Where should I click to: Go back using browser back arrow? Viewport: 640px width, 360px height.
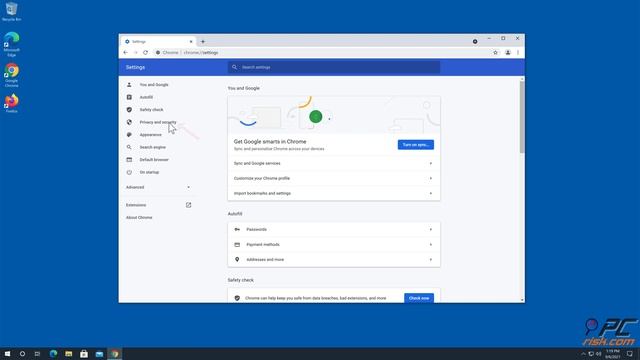click(x=126, y=53)
